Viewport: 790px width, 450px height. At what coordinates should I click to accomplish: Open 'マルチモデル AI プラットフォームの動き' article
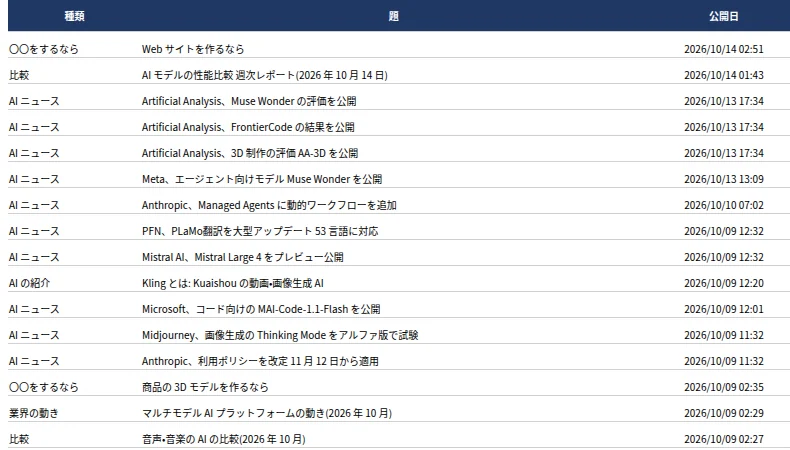(x=267, y=413)
